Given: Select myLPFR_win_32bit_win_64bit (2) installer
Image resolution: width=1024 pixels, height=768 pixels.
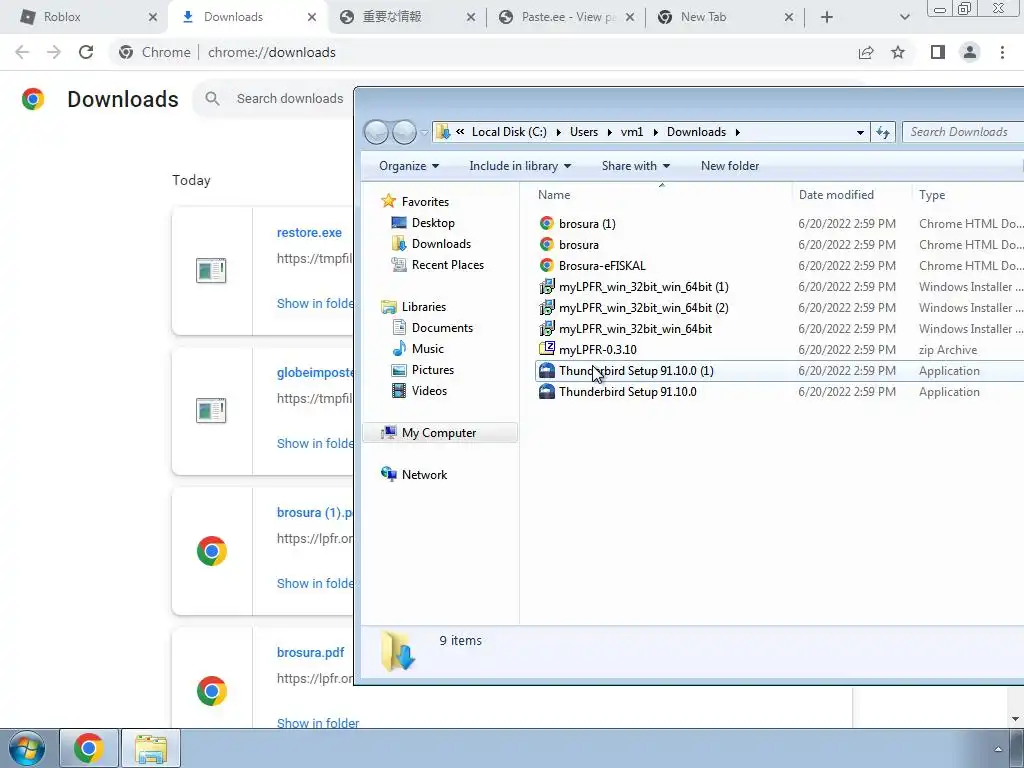Looking at the screenshot, I should point(644,308).
